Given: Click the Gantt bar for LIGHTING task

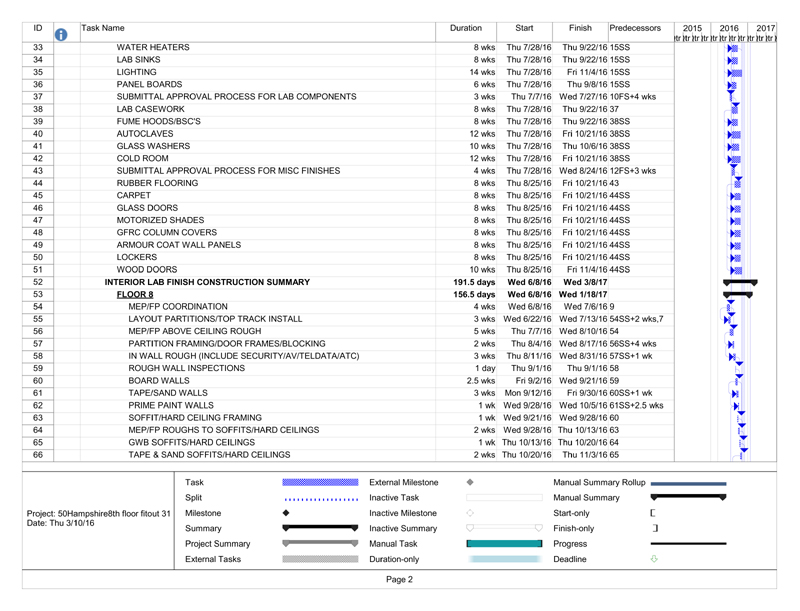Looking at the screenshot, I should pos(737,72).
